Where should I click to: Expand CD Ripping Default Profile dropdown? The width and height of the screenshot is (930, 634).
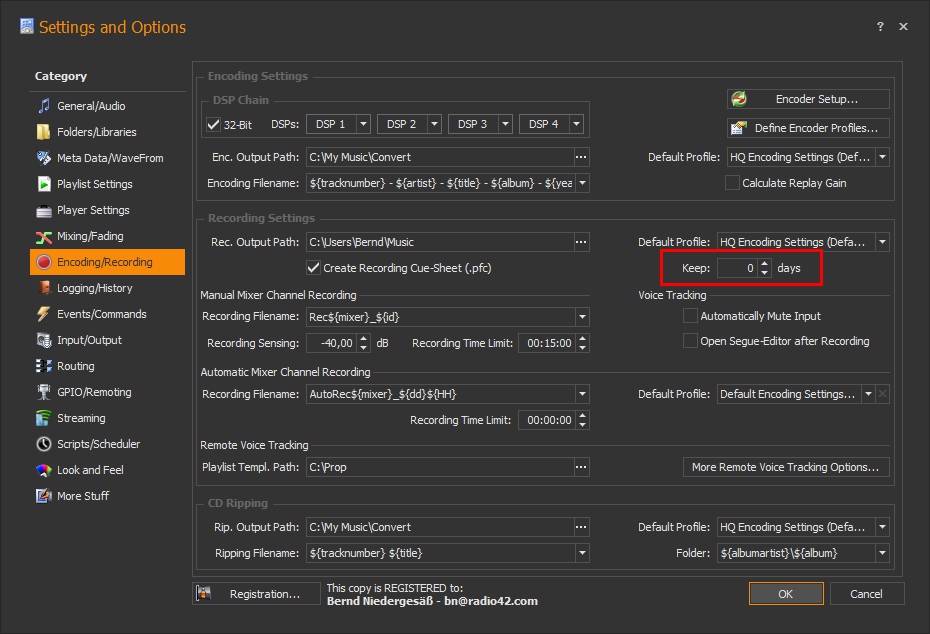(883, 527)
